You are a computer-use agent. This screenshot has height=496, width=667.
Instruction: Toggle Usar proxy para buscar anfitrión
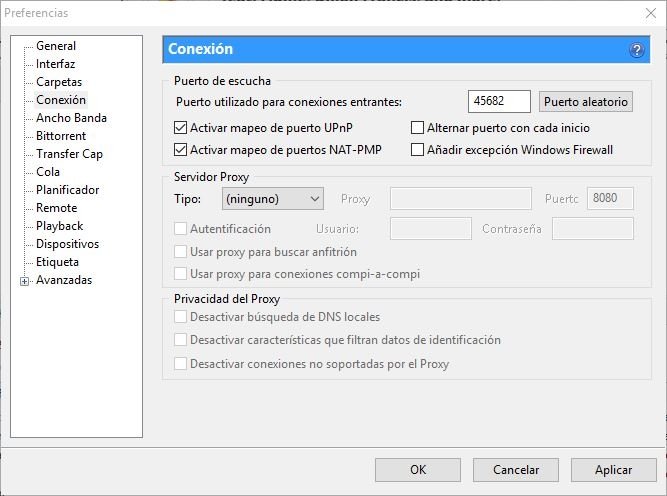click(180, 251)
